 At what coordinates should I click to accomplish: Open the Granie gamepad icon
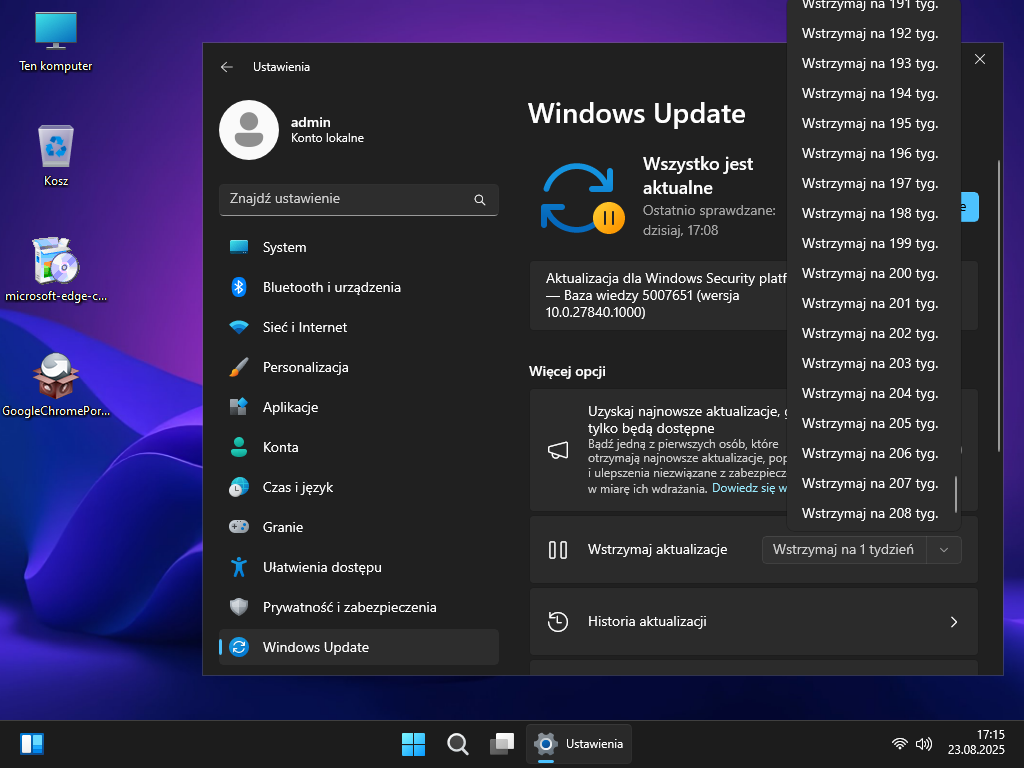pyautogui.click(x=239, y=527)
